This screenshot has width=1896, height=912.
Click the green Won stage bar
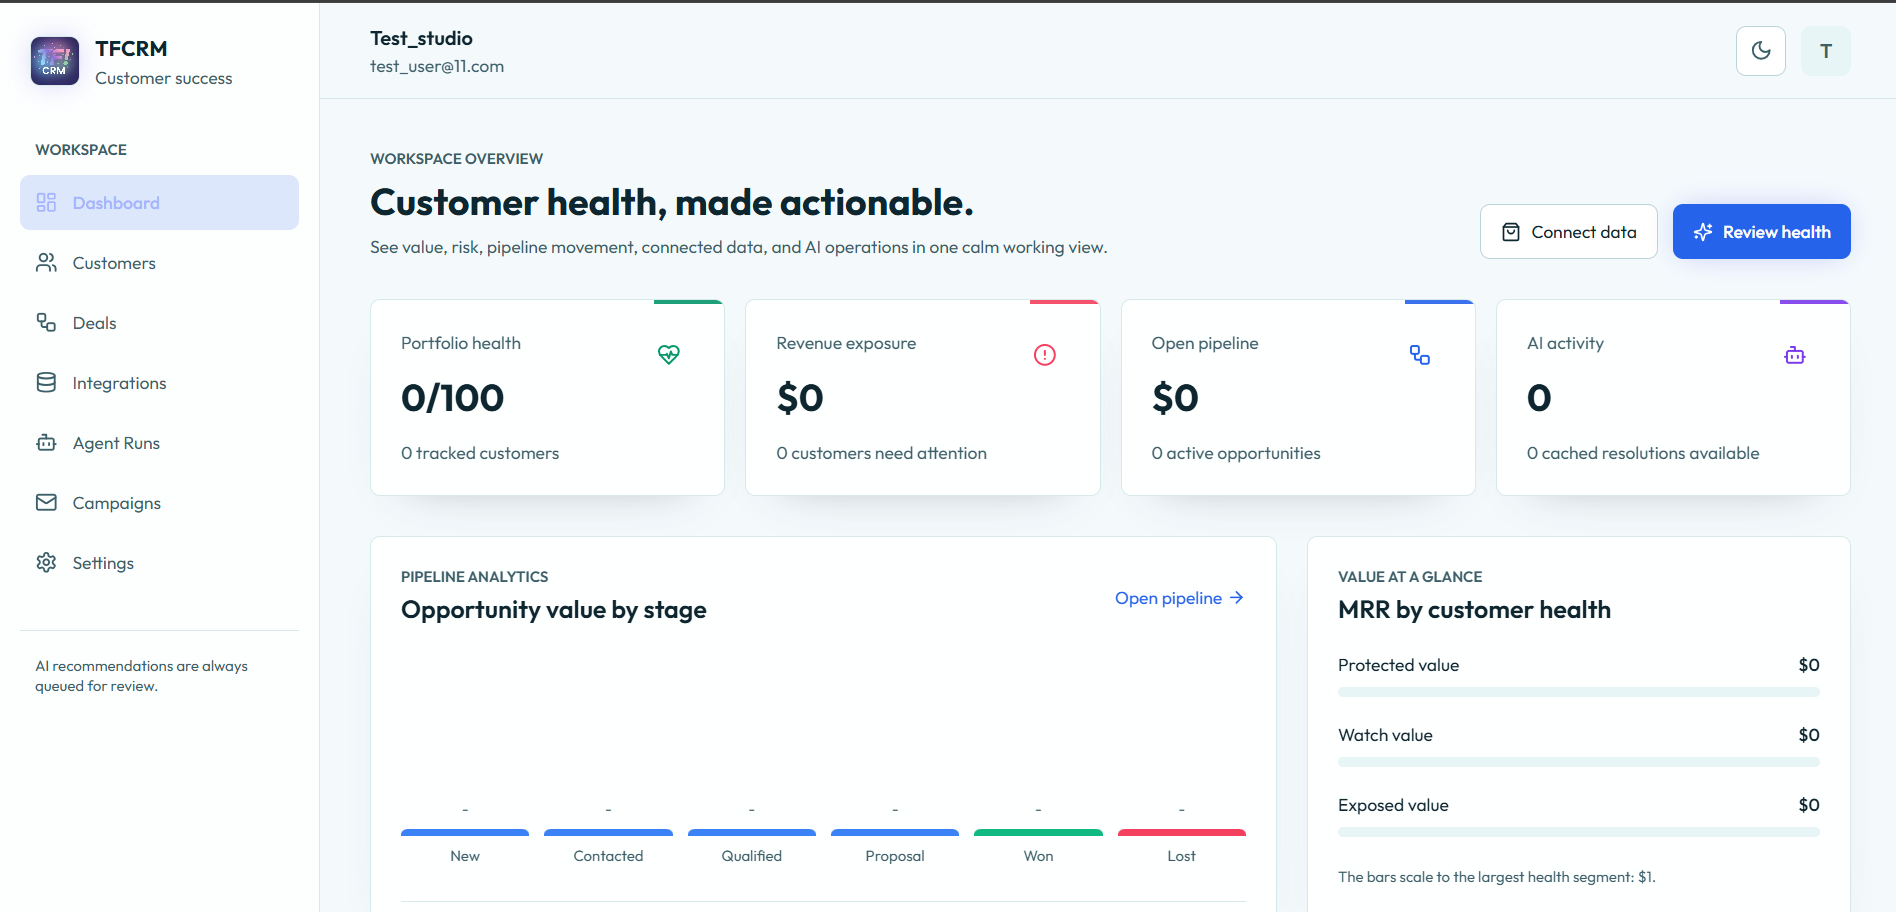pos(1038,832)
